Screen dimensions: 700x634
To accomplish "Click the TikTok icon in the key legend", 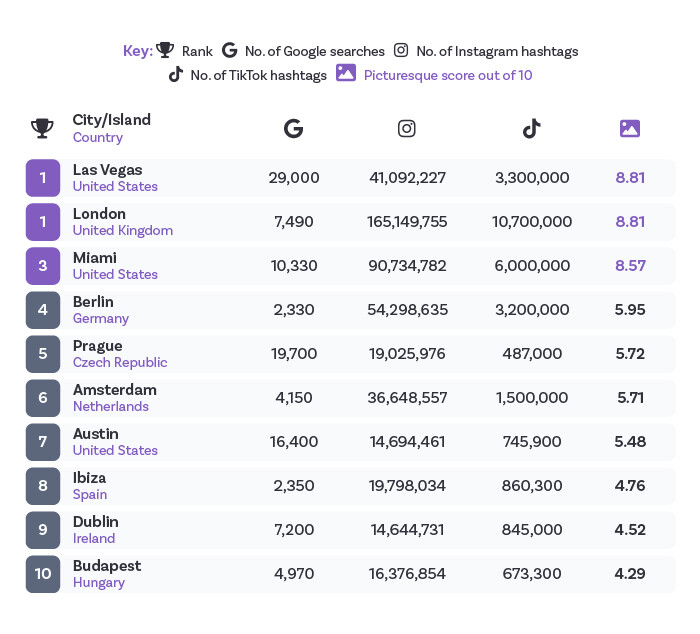I will click(x=175, y=74).
